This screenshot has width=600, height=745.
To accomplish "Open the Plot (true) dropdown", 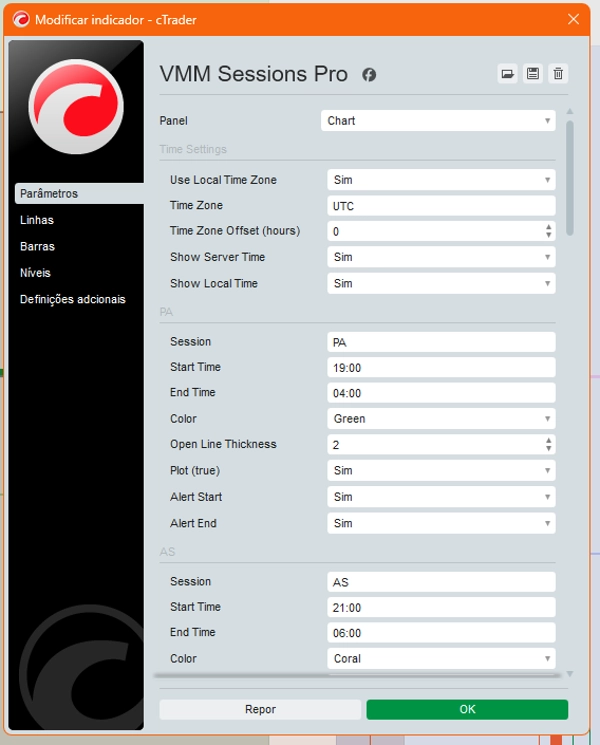I will point(441,470).
